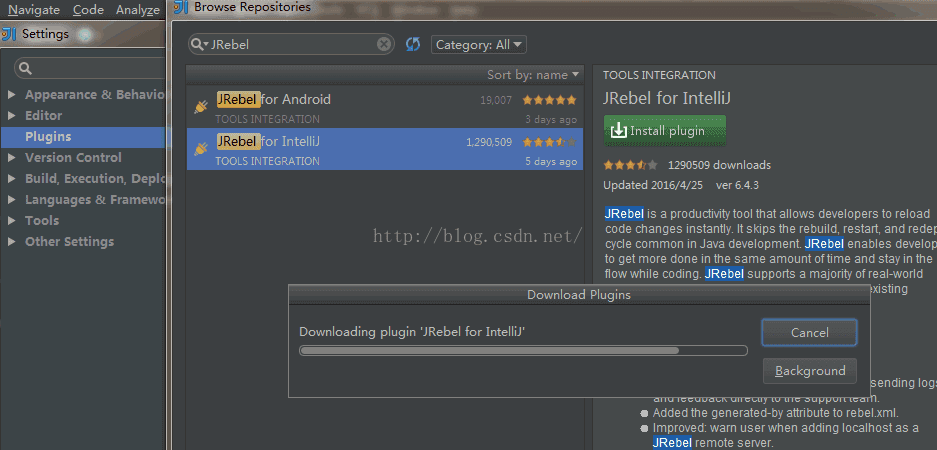Click star rating beside 1290509 downloads
This screenshot has height=450, width=937.
630,165
